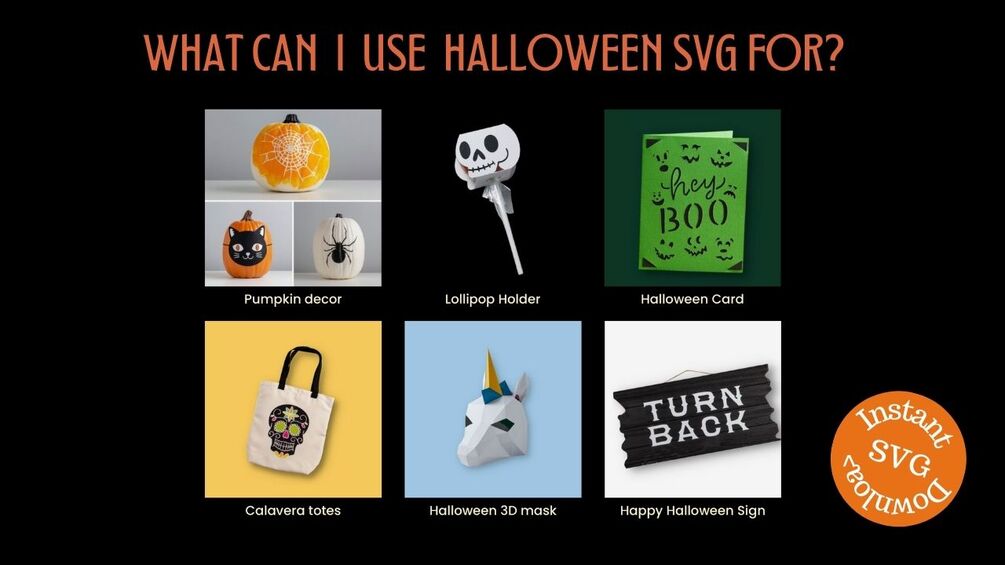Click the spiderweb pumpkin image
The image size is (1005, 565).
click(293, 154)
